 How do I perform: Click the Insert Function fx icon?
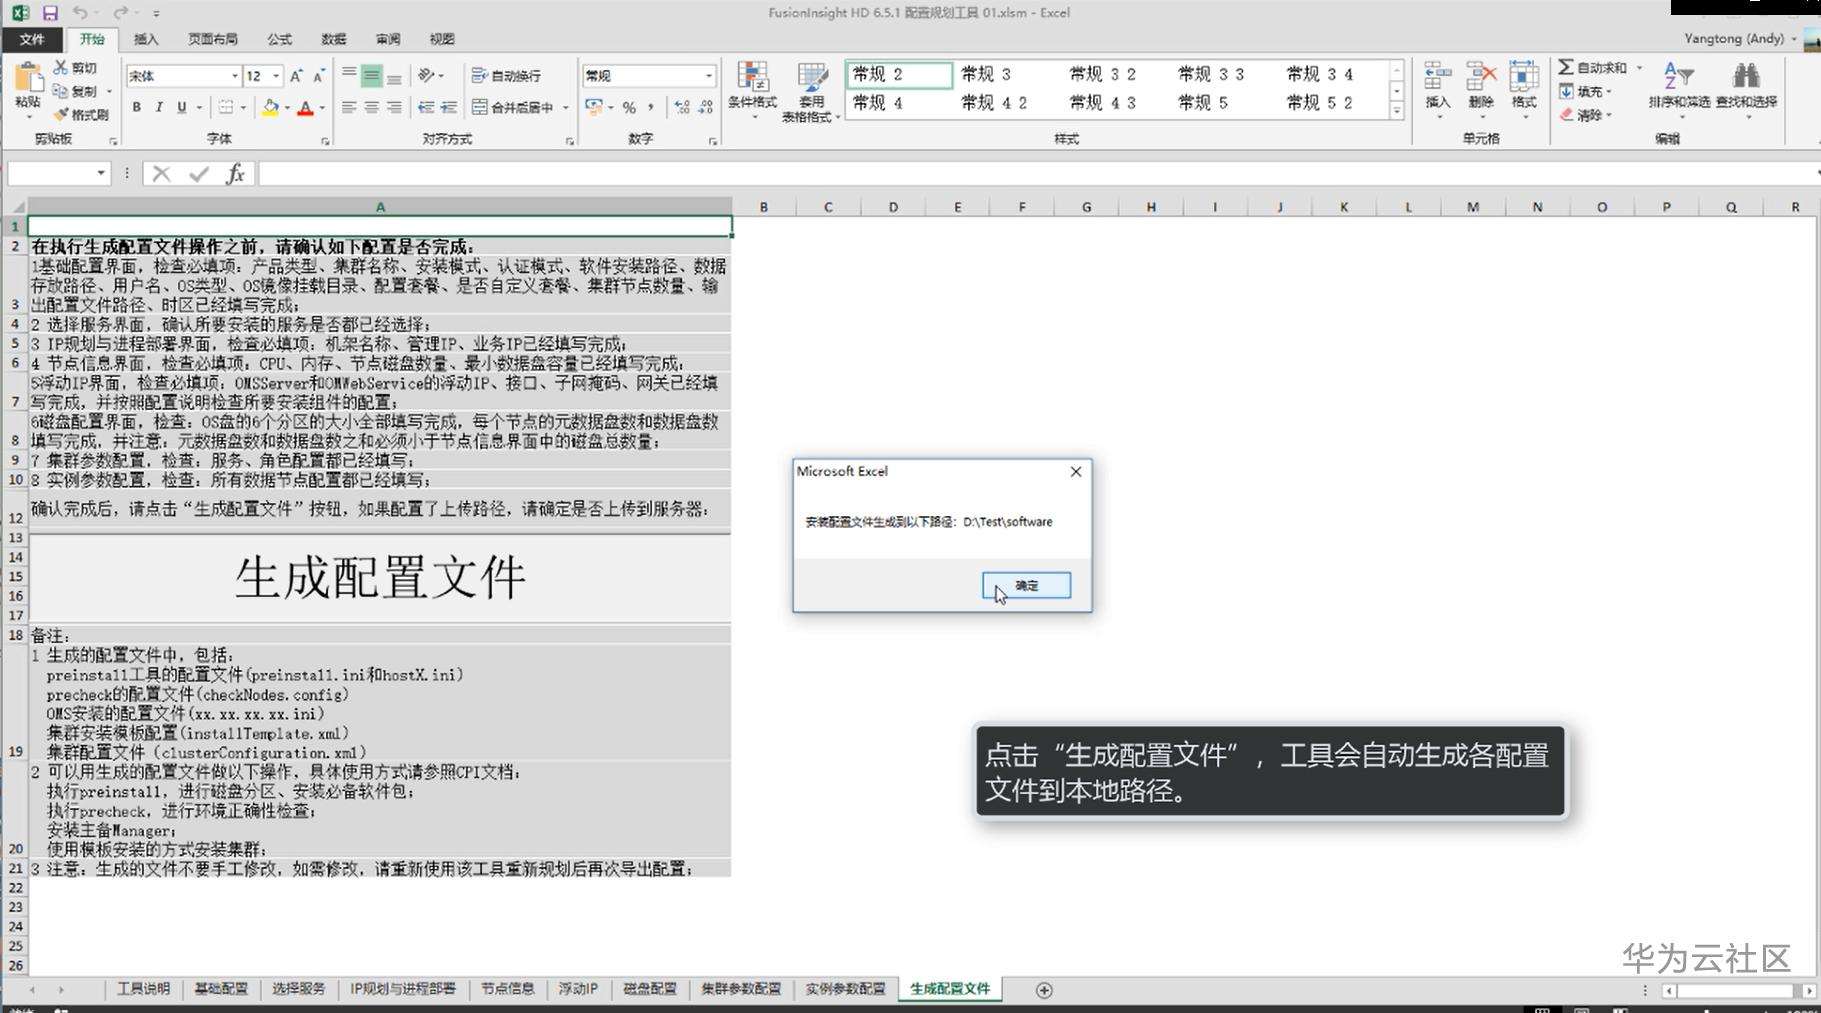[x=235, y=174]
